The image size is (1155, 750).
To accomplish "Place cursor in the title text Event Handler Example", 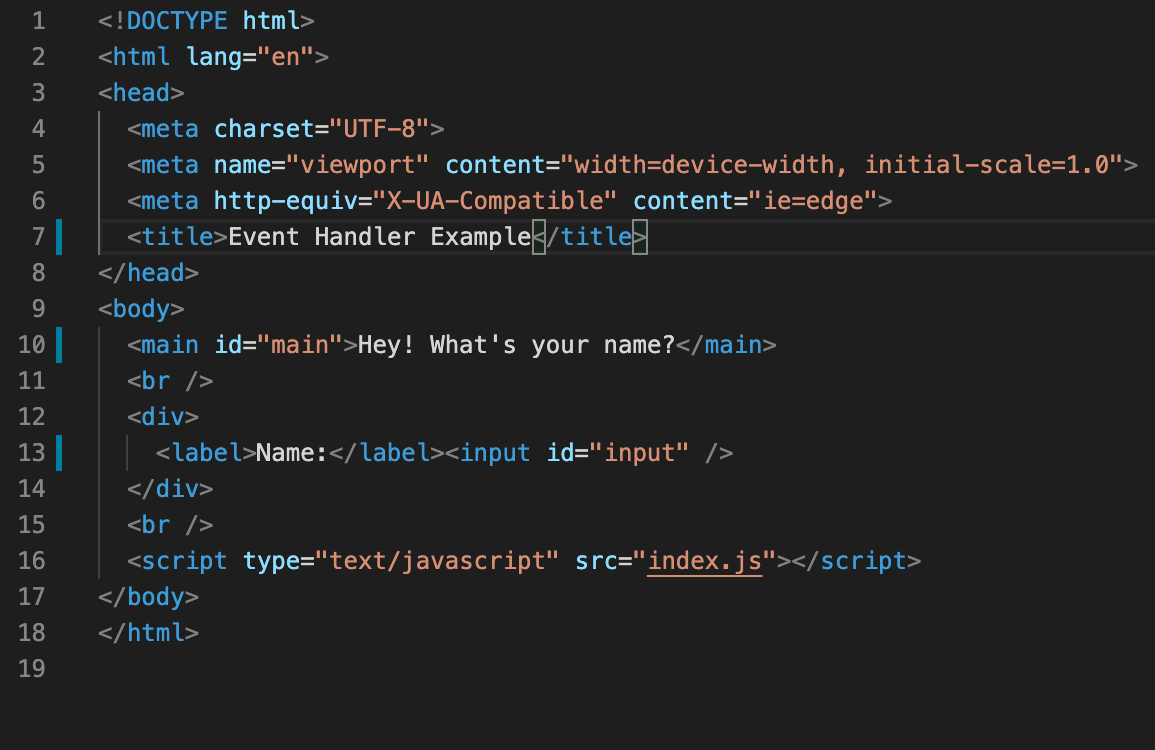I will click(x=378, y=236).
